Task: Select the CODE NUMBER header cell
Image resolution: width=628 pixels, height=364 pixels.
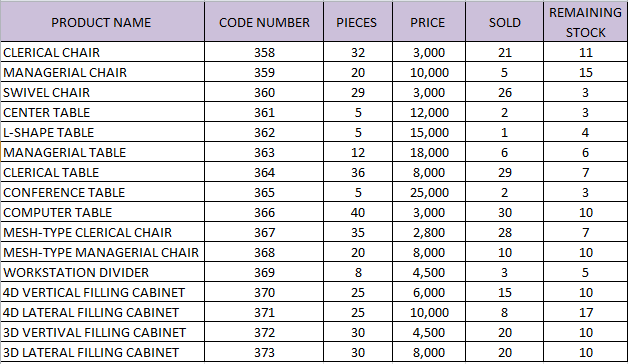Action: (264, 22)
